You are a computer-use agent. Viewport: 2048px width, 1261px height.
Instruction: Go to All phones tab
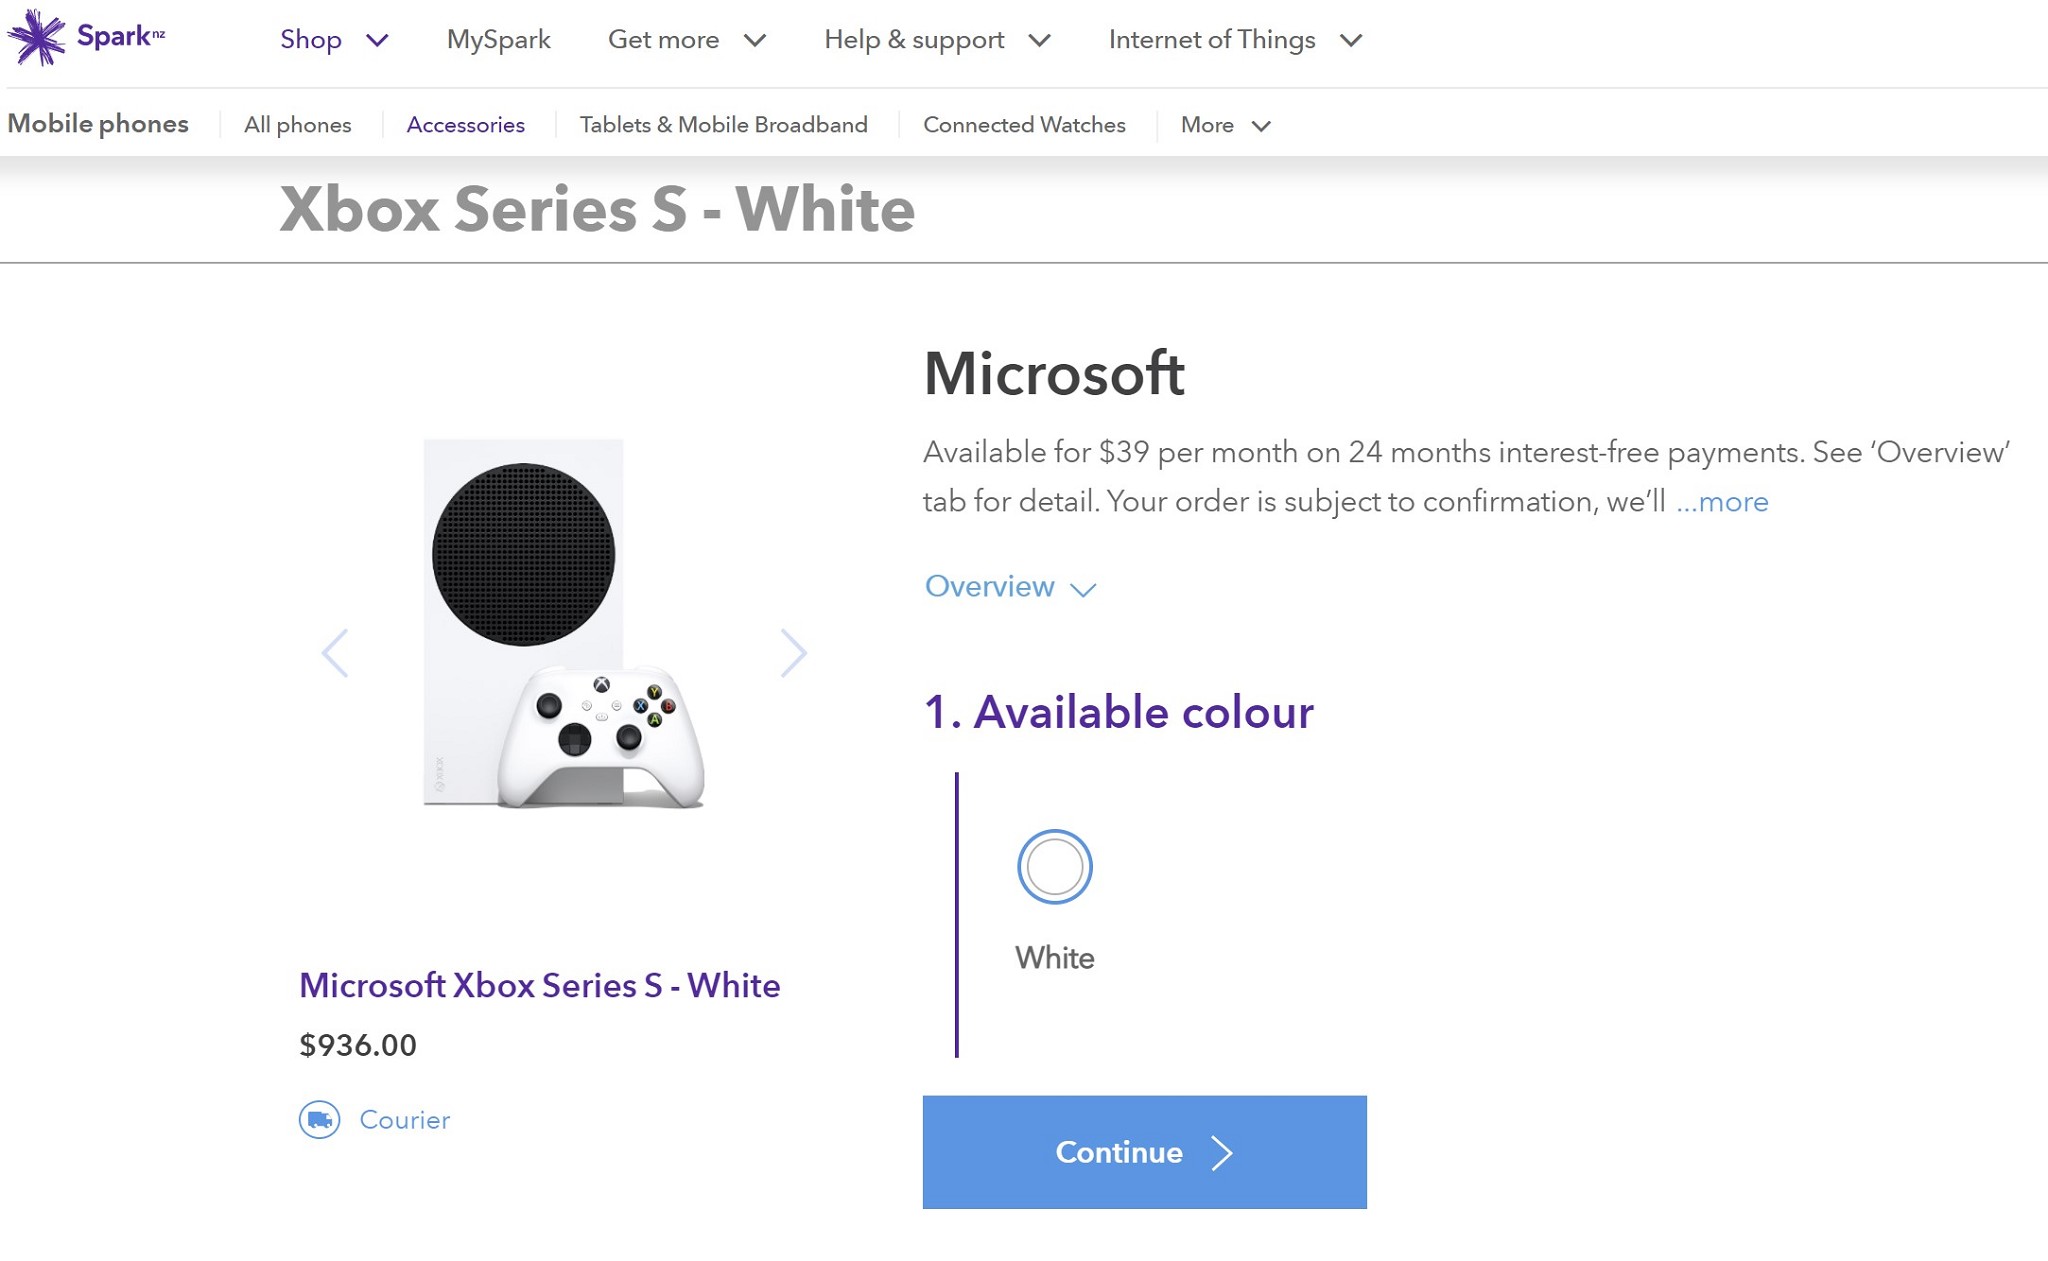coord(297,125)
